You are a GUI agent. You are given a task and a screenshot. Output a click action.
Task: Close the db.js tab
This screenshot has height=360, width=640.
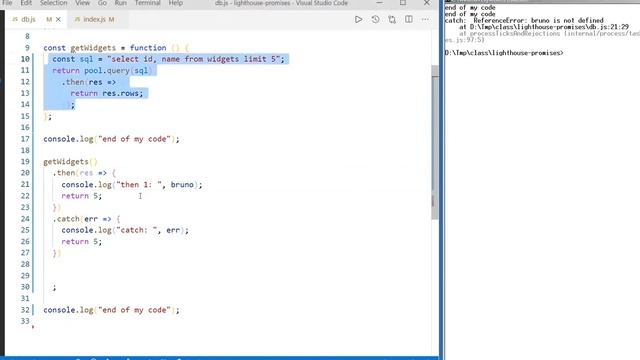[58, 19]
